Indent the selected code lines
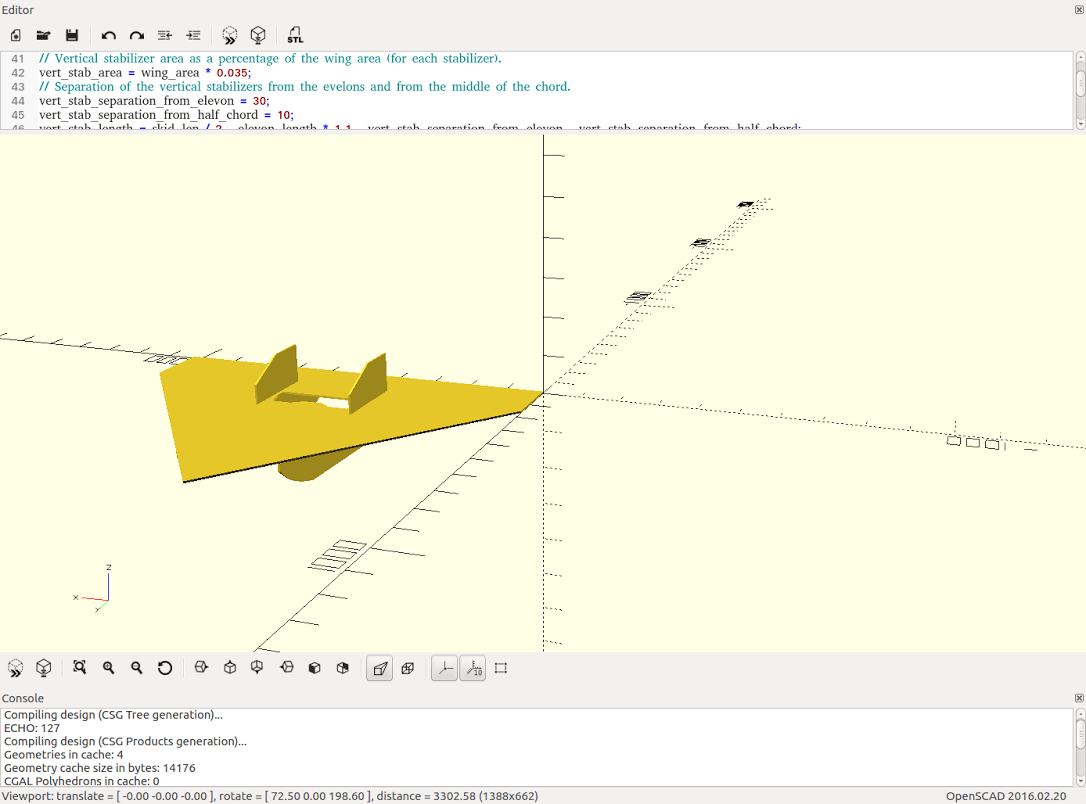Image resolution: width=1086 pixels, height=804 pixels. [194, 35]
